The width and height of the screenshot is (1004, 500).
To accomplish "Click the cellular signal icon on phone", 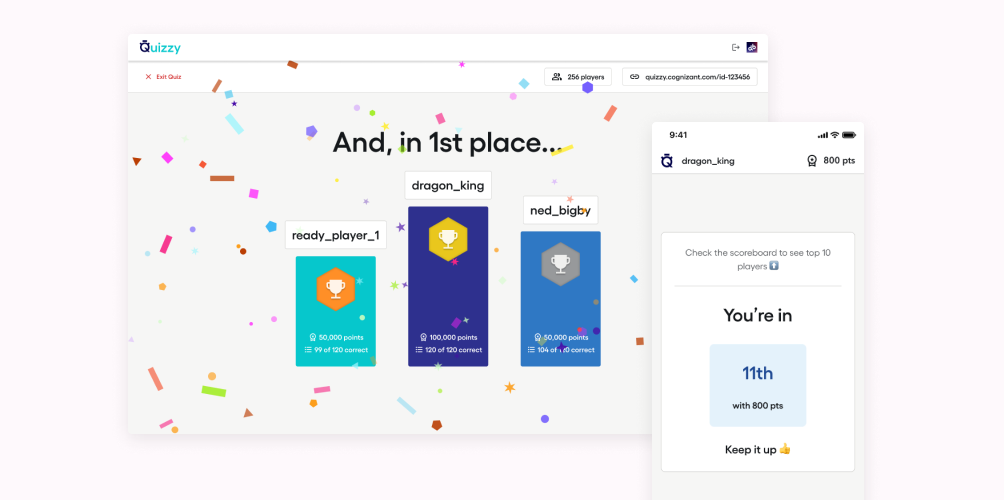I will [823, 135].
